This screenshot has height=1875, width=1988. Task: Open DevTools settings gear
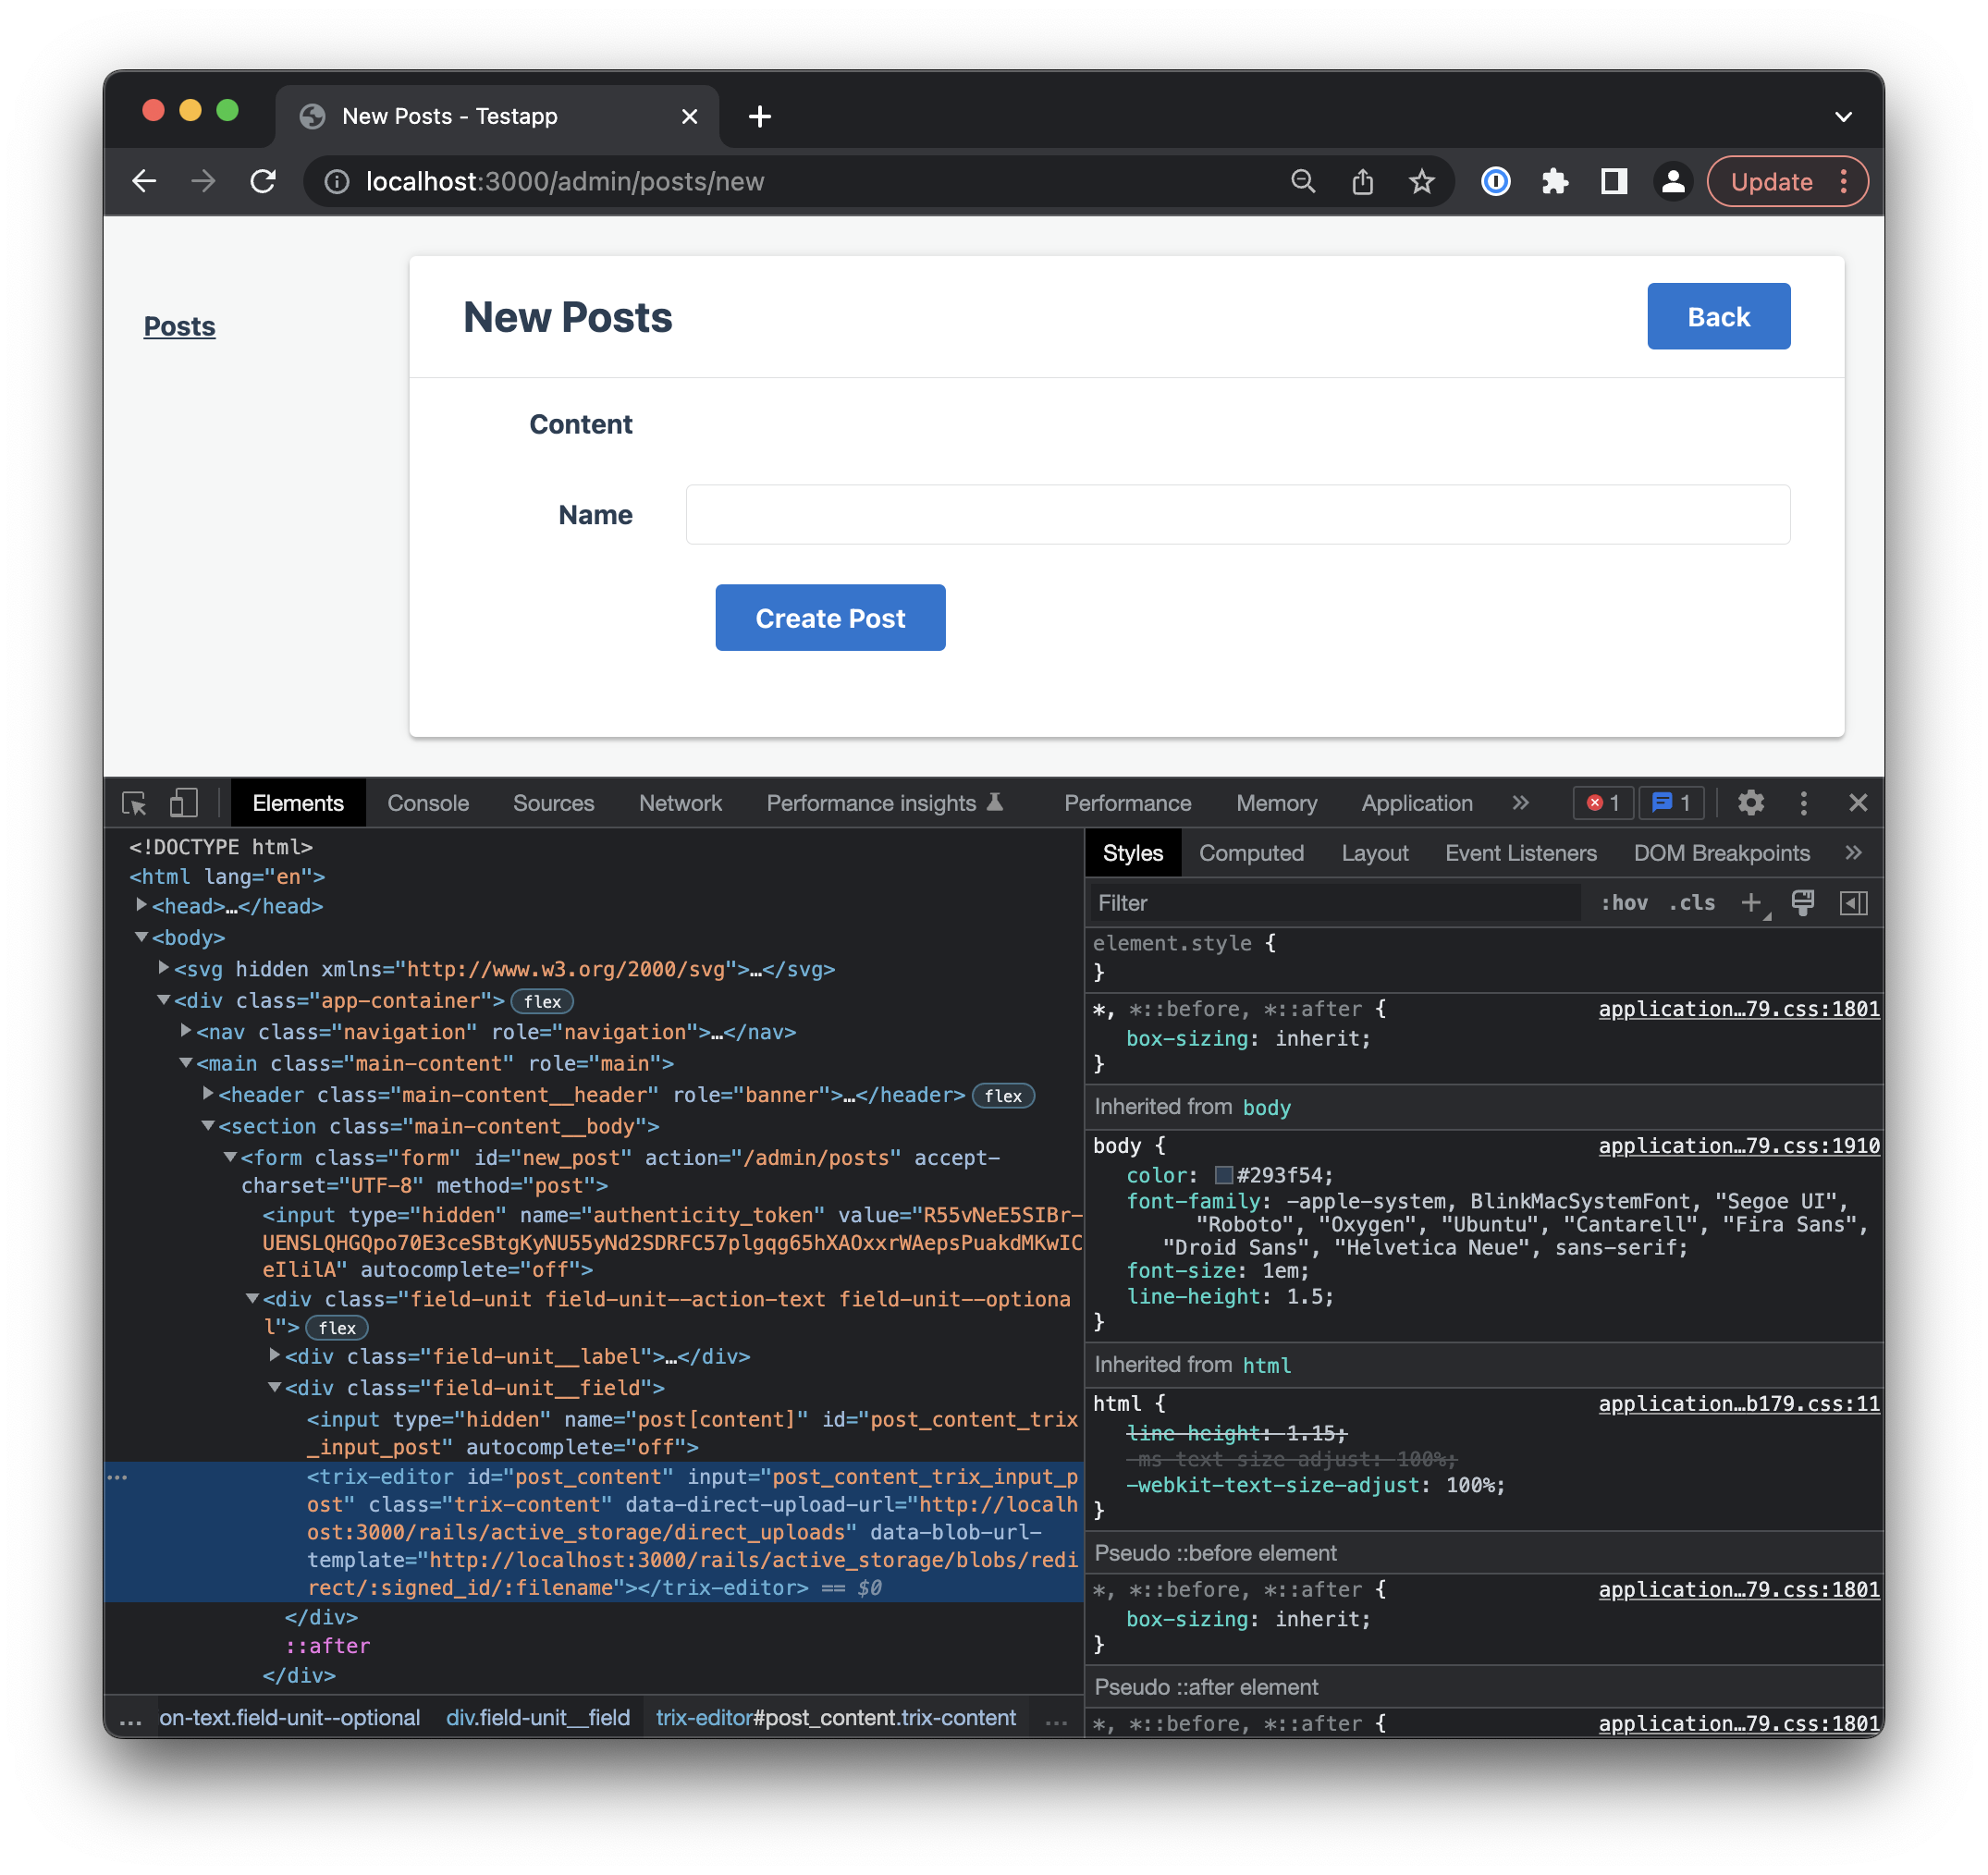tap(1750, 803)
